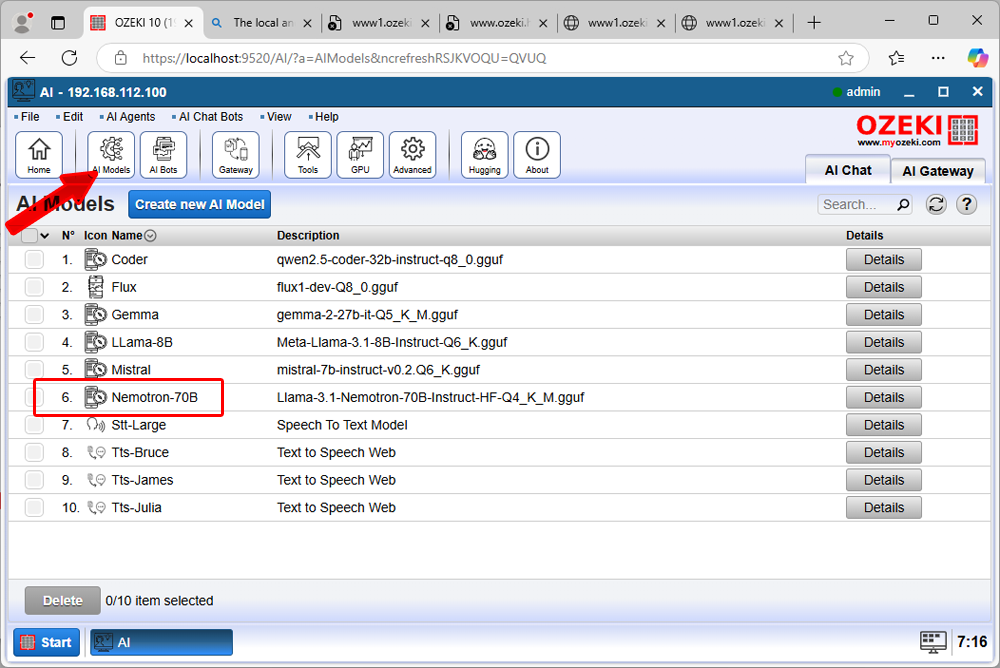
Task: Open the About info icon
Action: tap(537, 155)
